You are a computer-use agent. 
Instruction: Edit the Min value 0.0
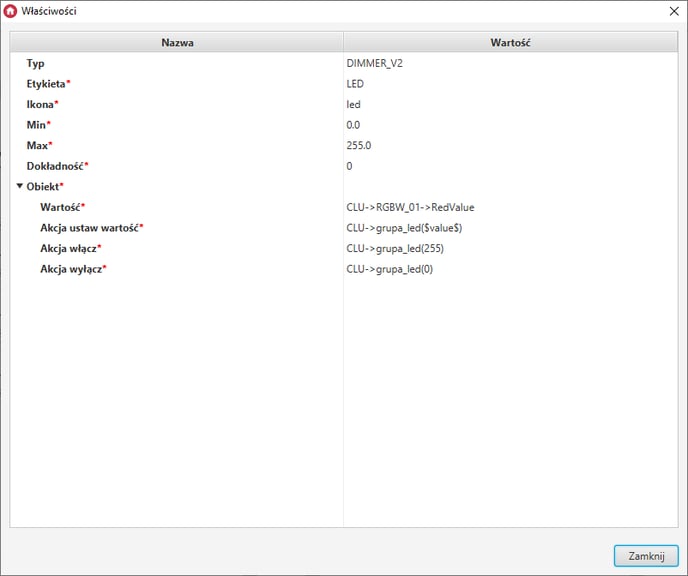coord(354,125)
